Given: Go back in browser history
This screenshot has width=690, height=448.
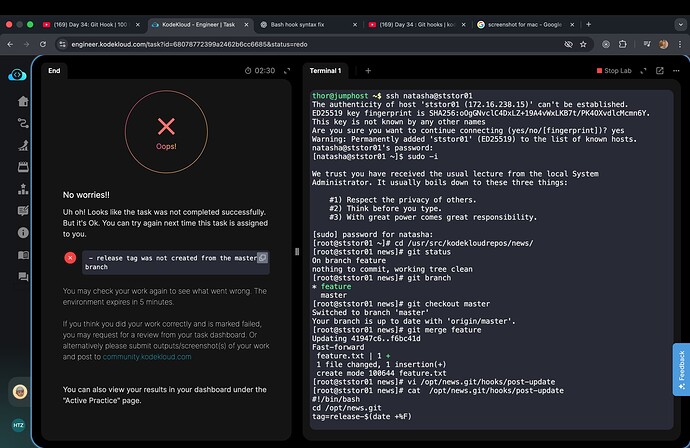Looking at the screenshot, I should 10,44.
